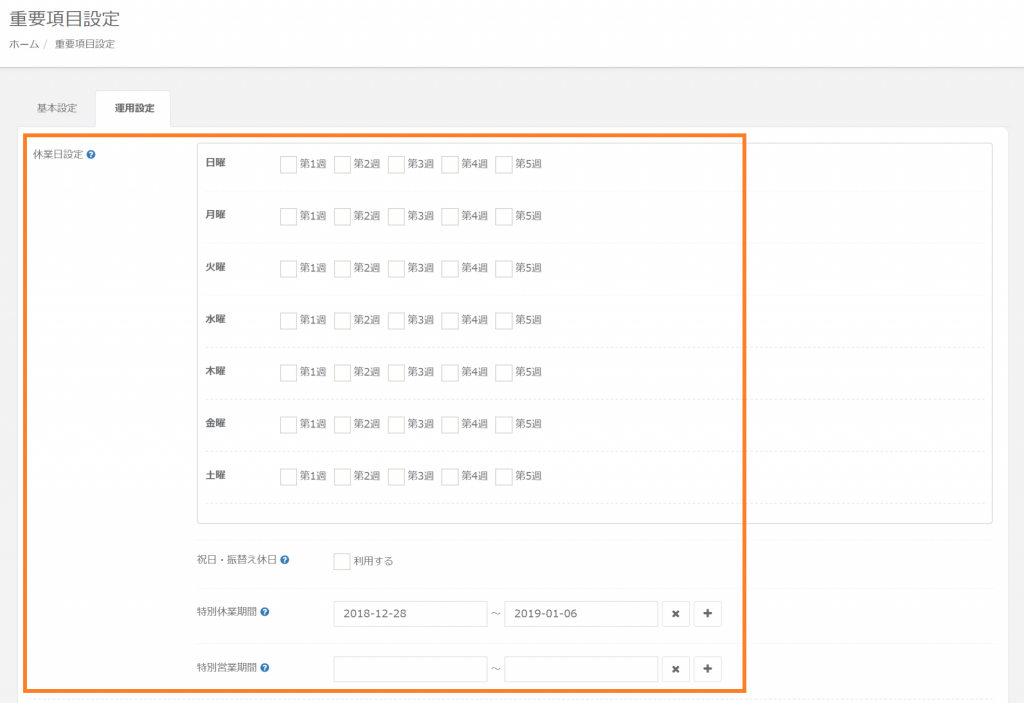Remove the 特別休業期間 date range row
The image size is (1024, 703).
tap(675, 614)
